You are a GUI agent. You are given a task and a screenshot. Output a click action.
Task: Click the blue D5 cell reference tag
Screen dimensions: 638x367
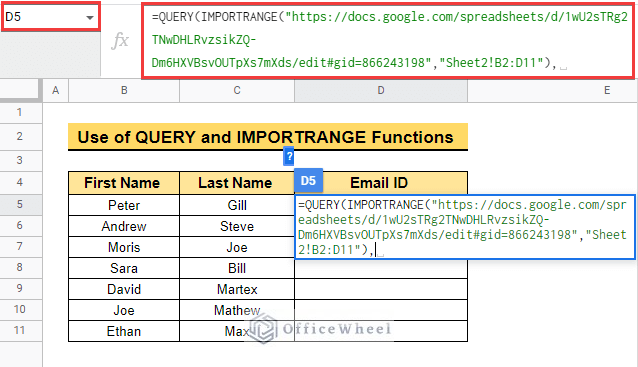(x=308, y=180)
